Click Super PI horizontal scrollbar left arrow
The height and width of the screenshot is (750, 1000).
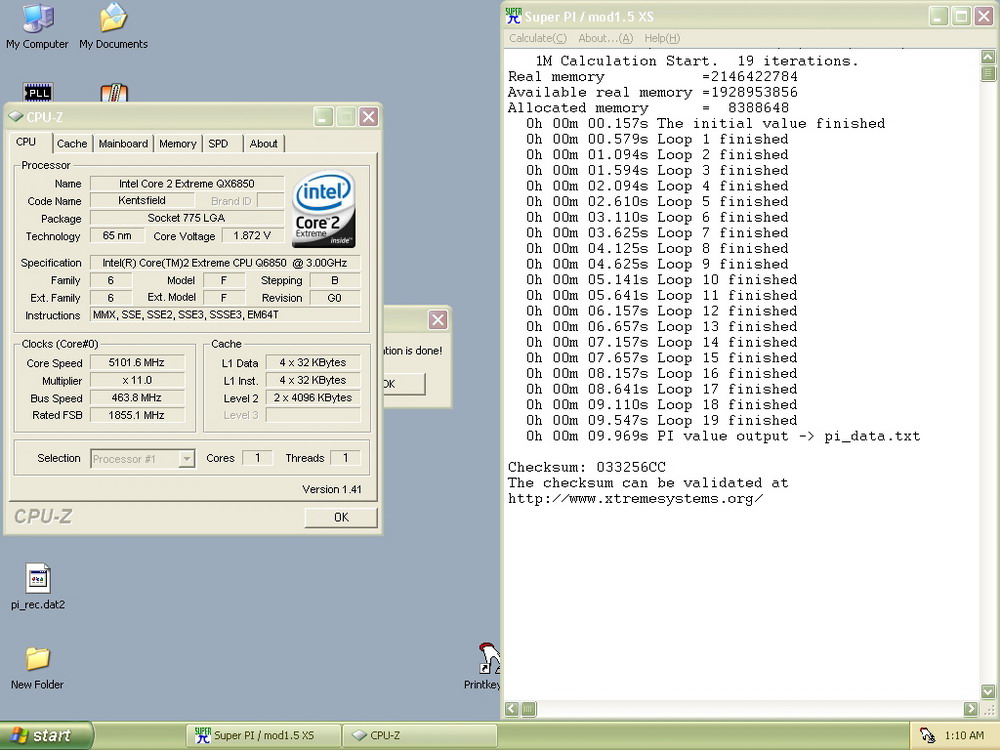tap(511, 709)
